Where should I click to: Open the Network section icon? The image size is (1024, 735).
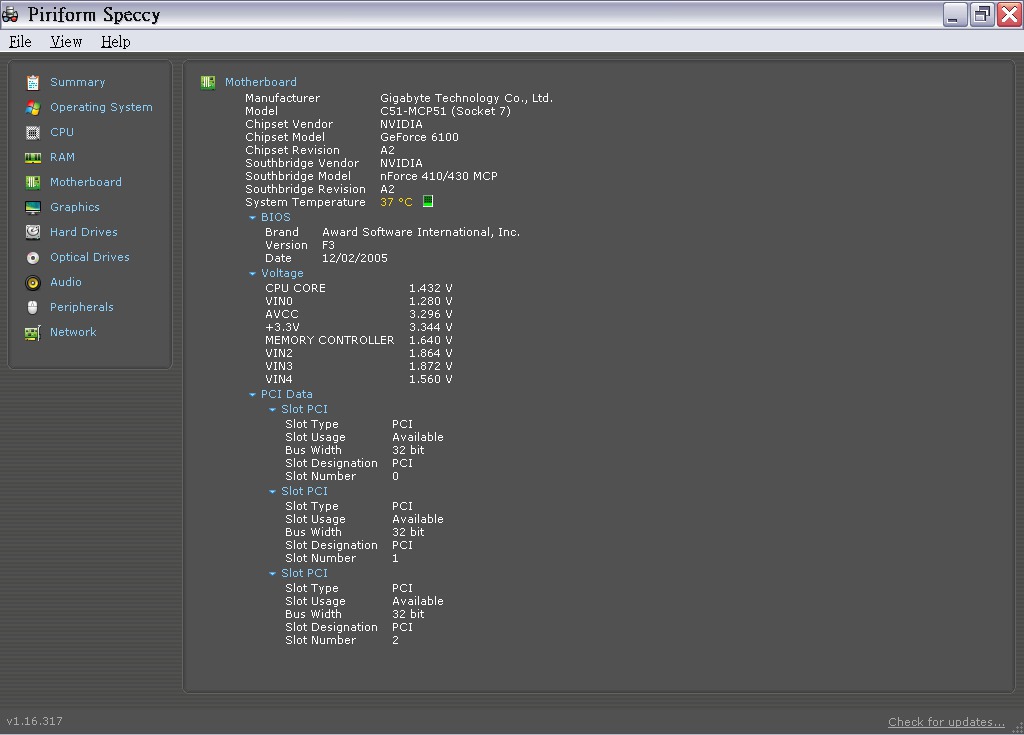(x=33, y=333)
